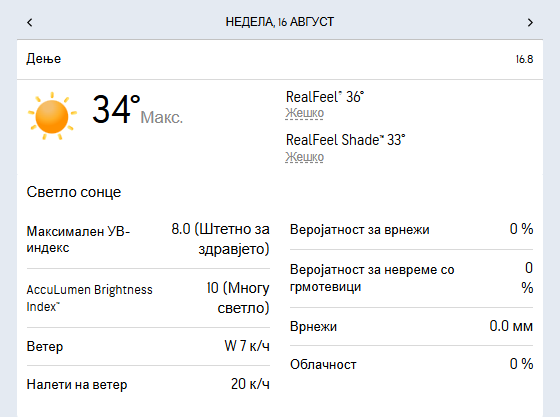Click the Жешко link under RealFeel 36°

[304, 113]
